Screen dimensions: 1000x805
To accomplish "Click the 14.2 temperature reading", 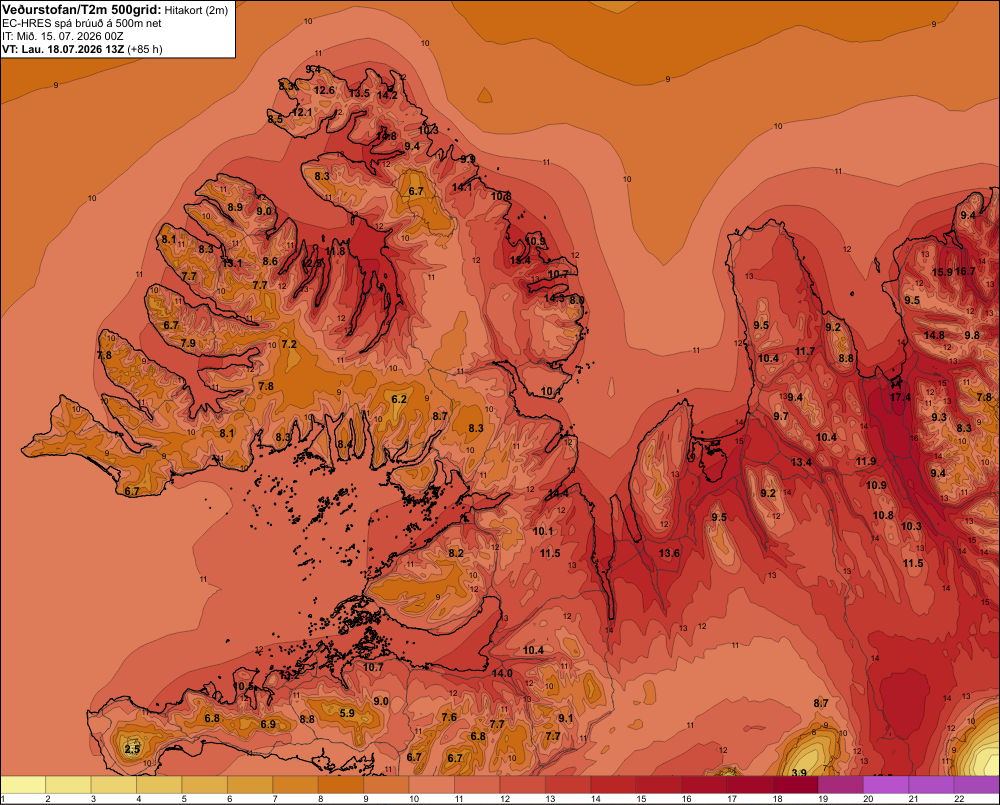I will pos(387,95).
